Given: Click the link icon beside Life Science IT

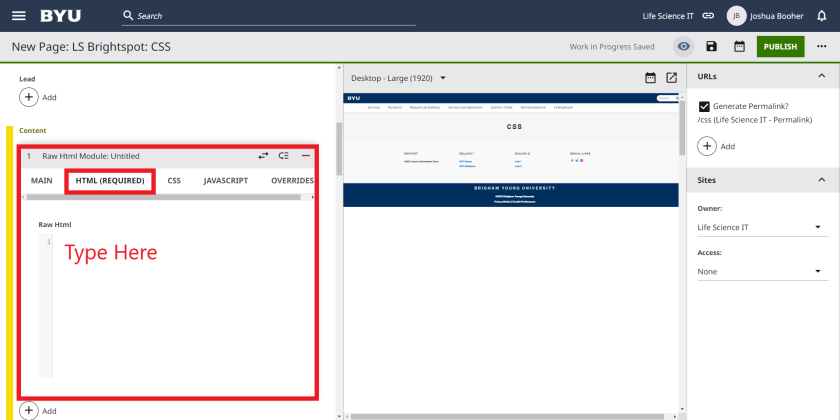Looking at the screenshot, I should click(708, 16).
